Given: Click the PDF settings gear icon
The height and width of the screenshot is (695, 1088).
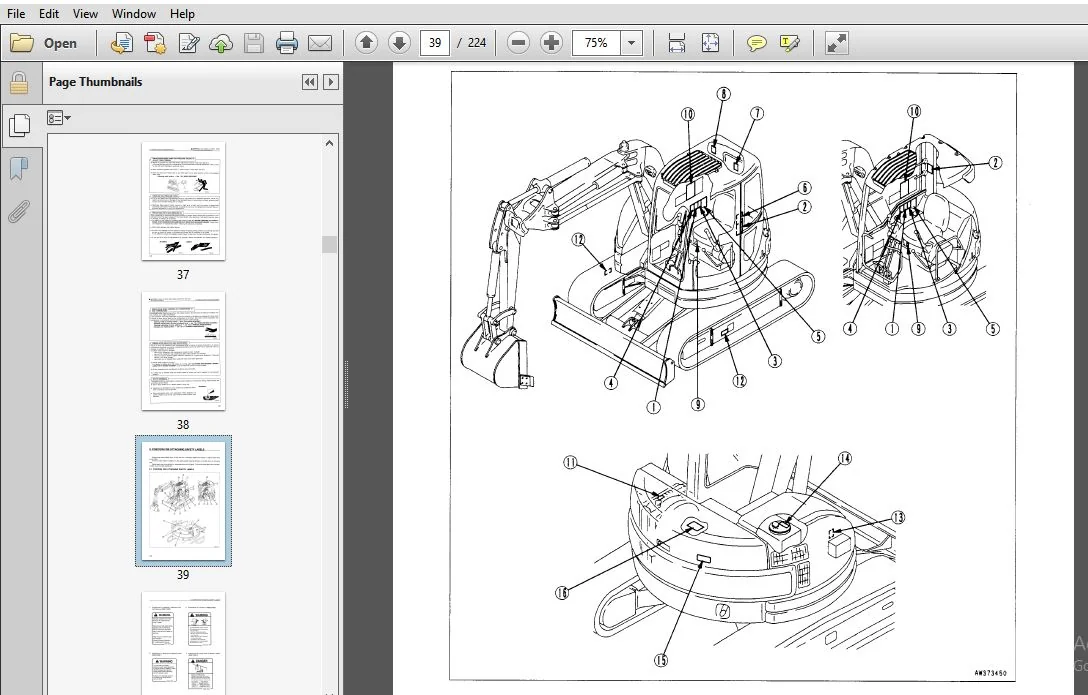Looking at the screenshot, I should click(155, 43).
